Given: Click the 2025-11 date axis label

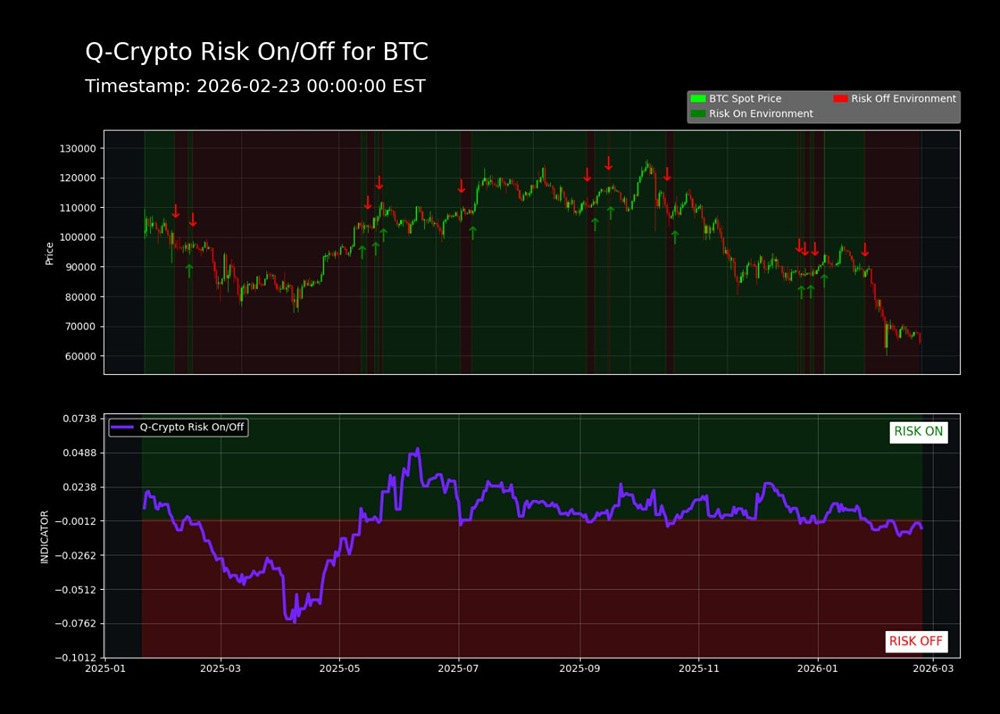Looking at the screenshot, I should pyautogui.click(x=698, y=669).
